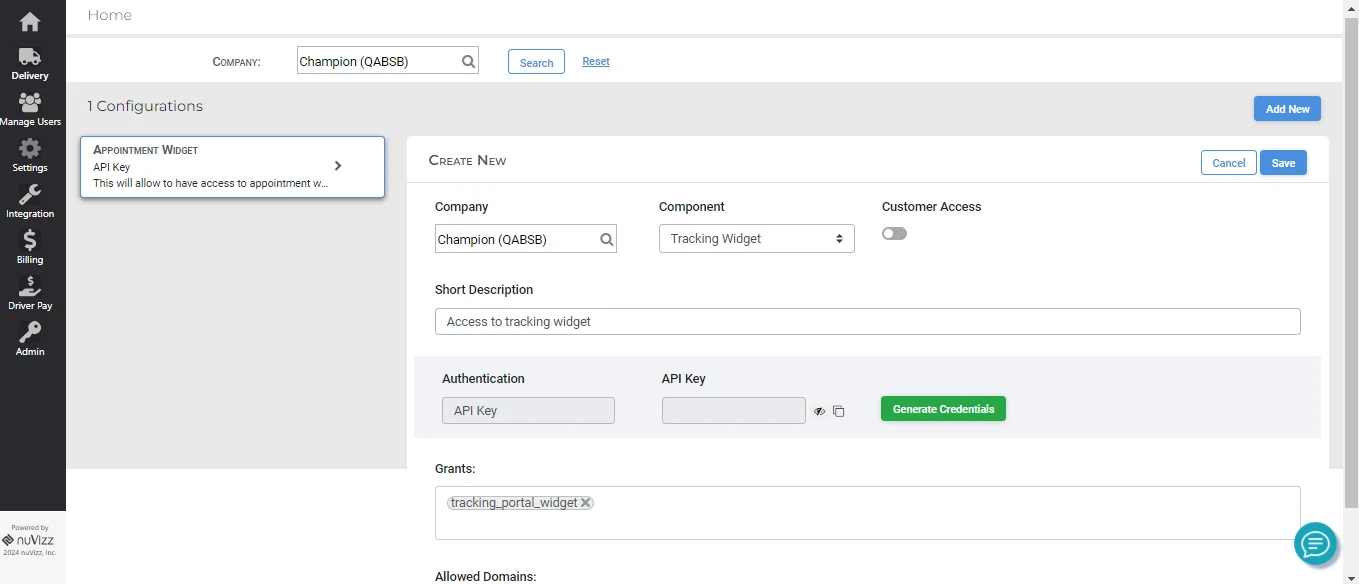1359x584 pixels.
Task: Expand the Appointment Widget configuration
Action: coord(338,166)
